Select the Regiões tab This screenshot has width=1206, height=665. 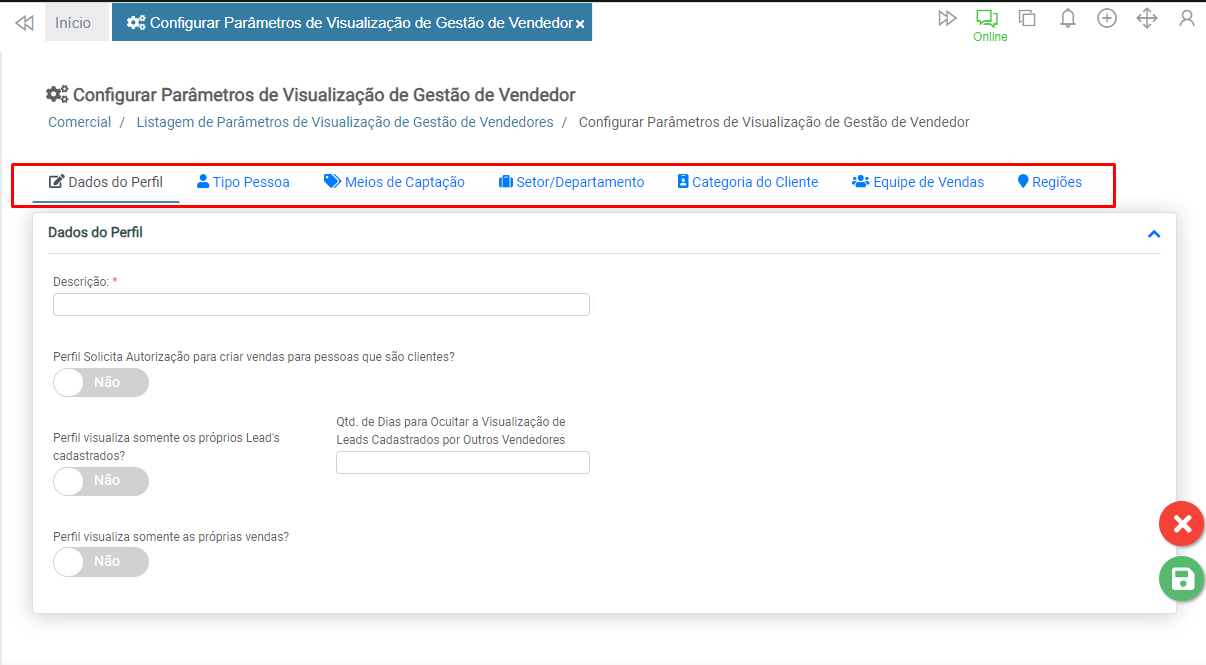pyautogui.click(x=1049, y=182)
